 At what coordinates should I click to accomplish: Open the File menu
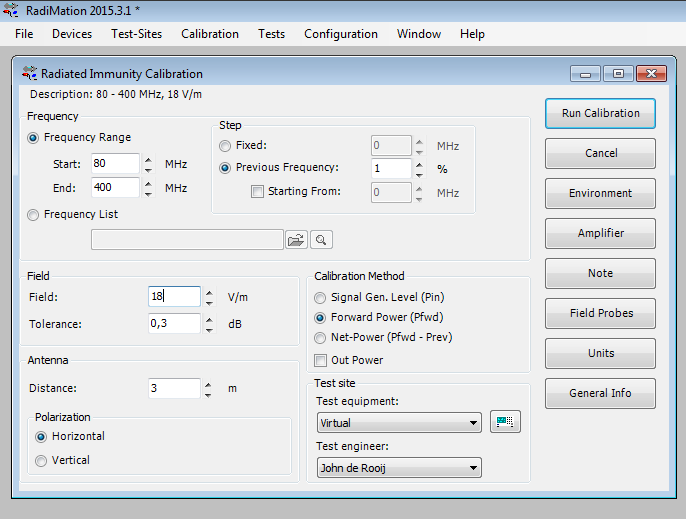[x=24, y=34]
